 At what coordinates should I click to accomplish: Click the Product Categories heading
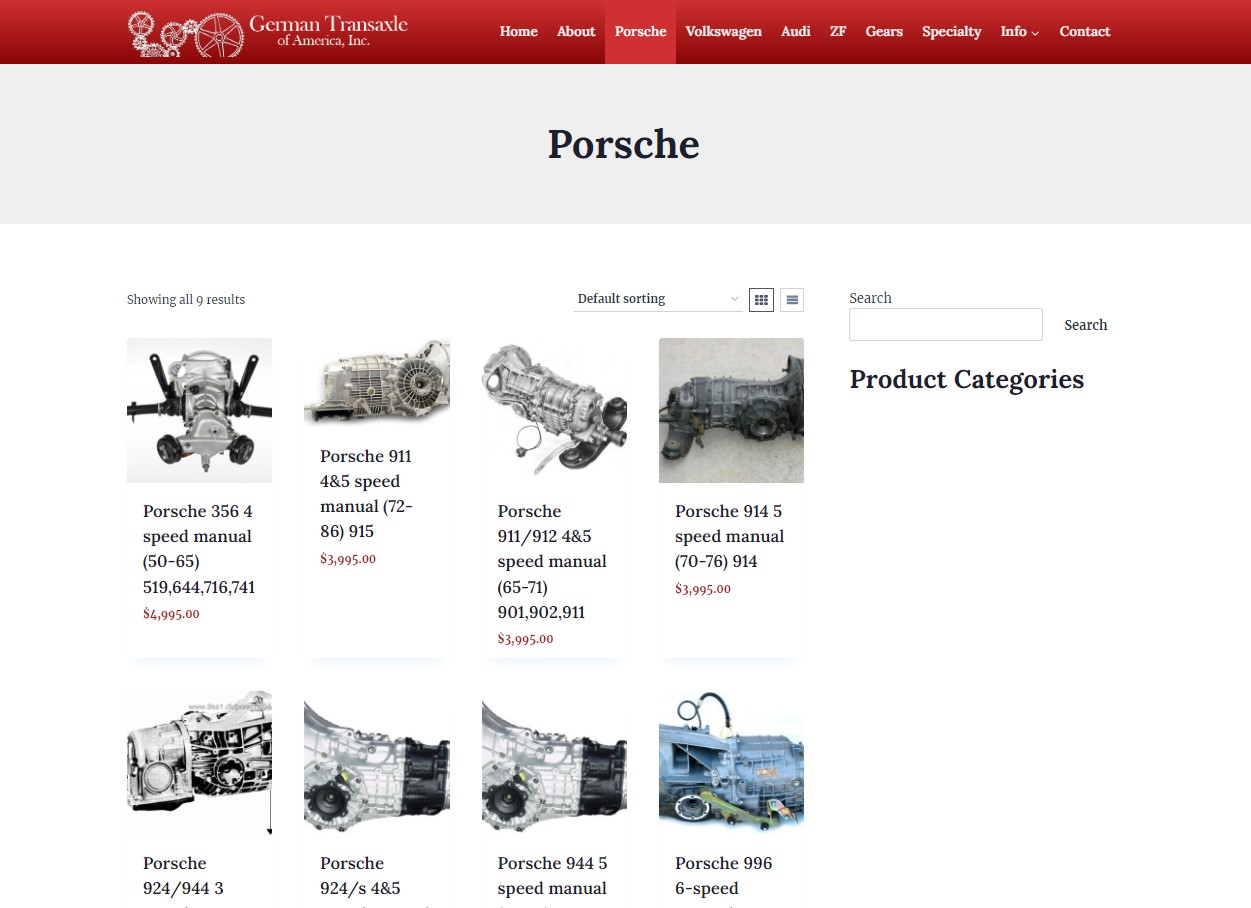[x=967, y=379]
